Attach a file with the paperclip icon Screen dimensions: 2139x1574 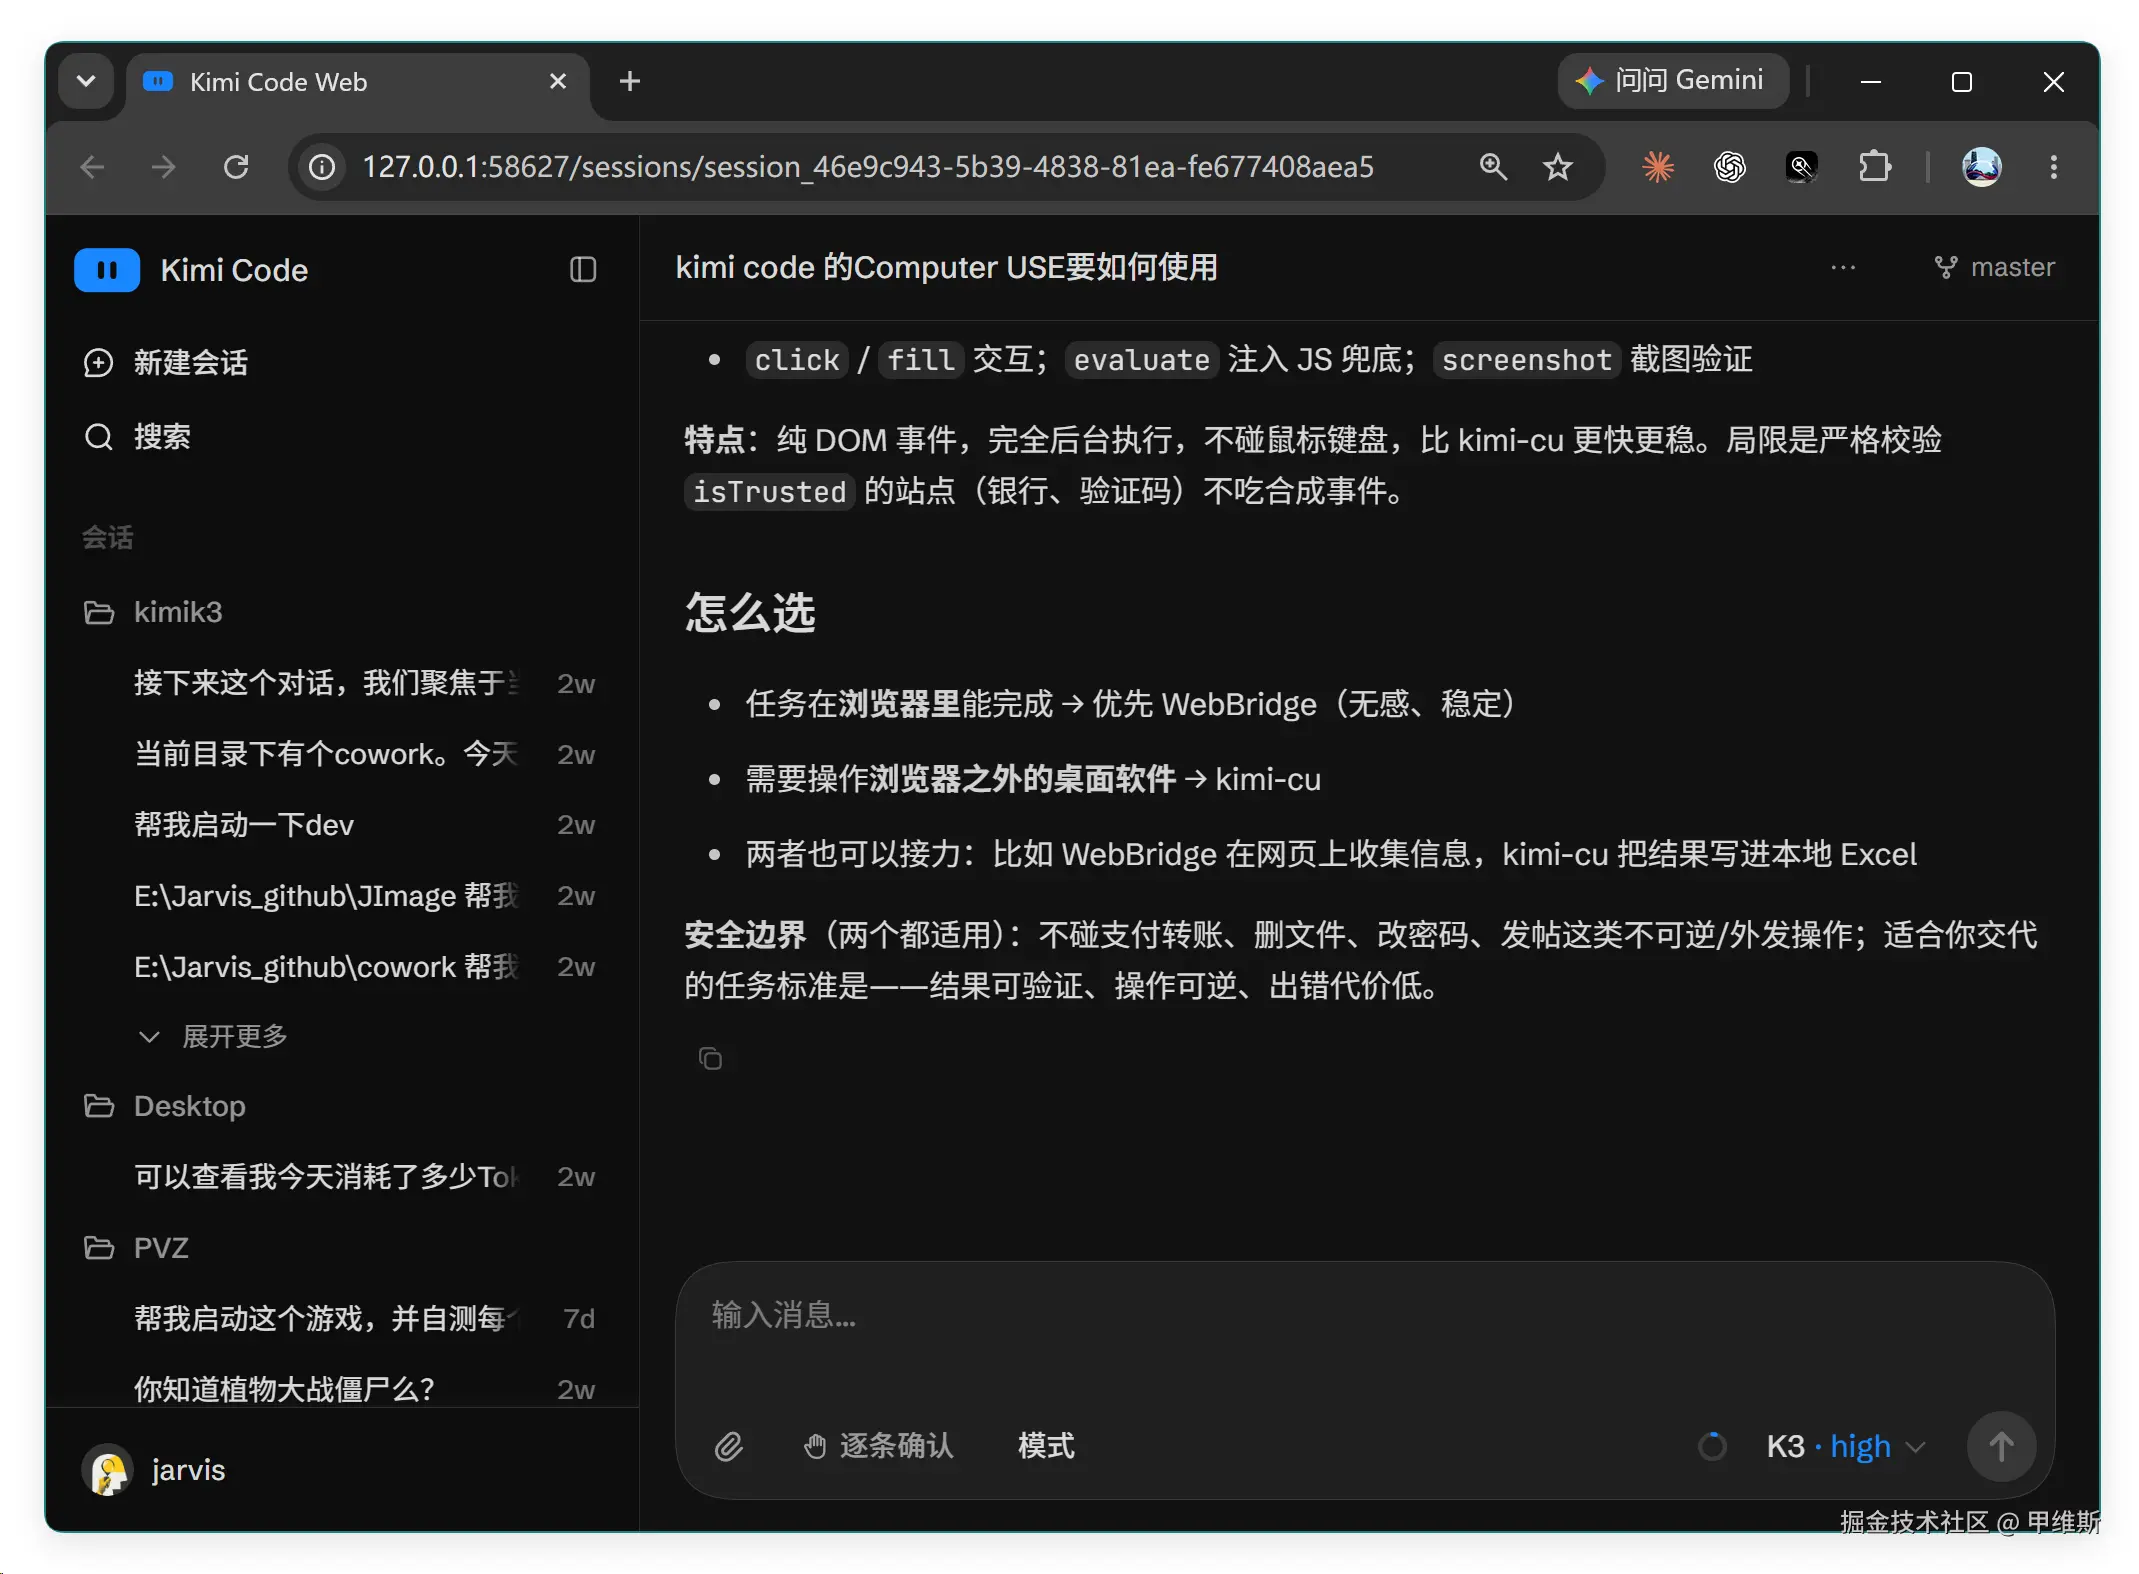(x=729, y=1446)
